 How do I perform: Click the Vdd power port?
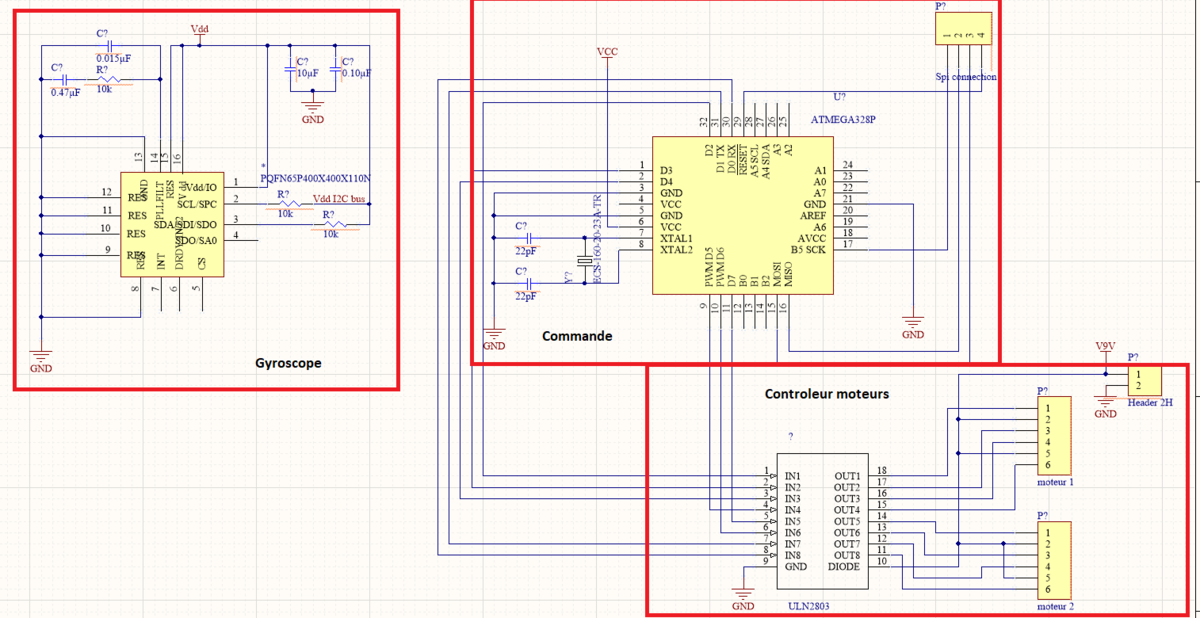(200, 30)
